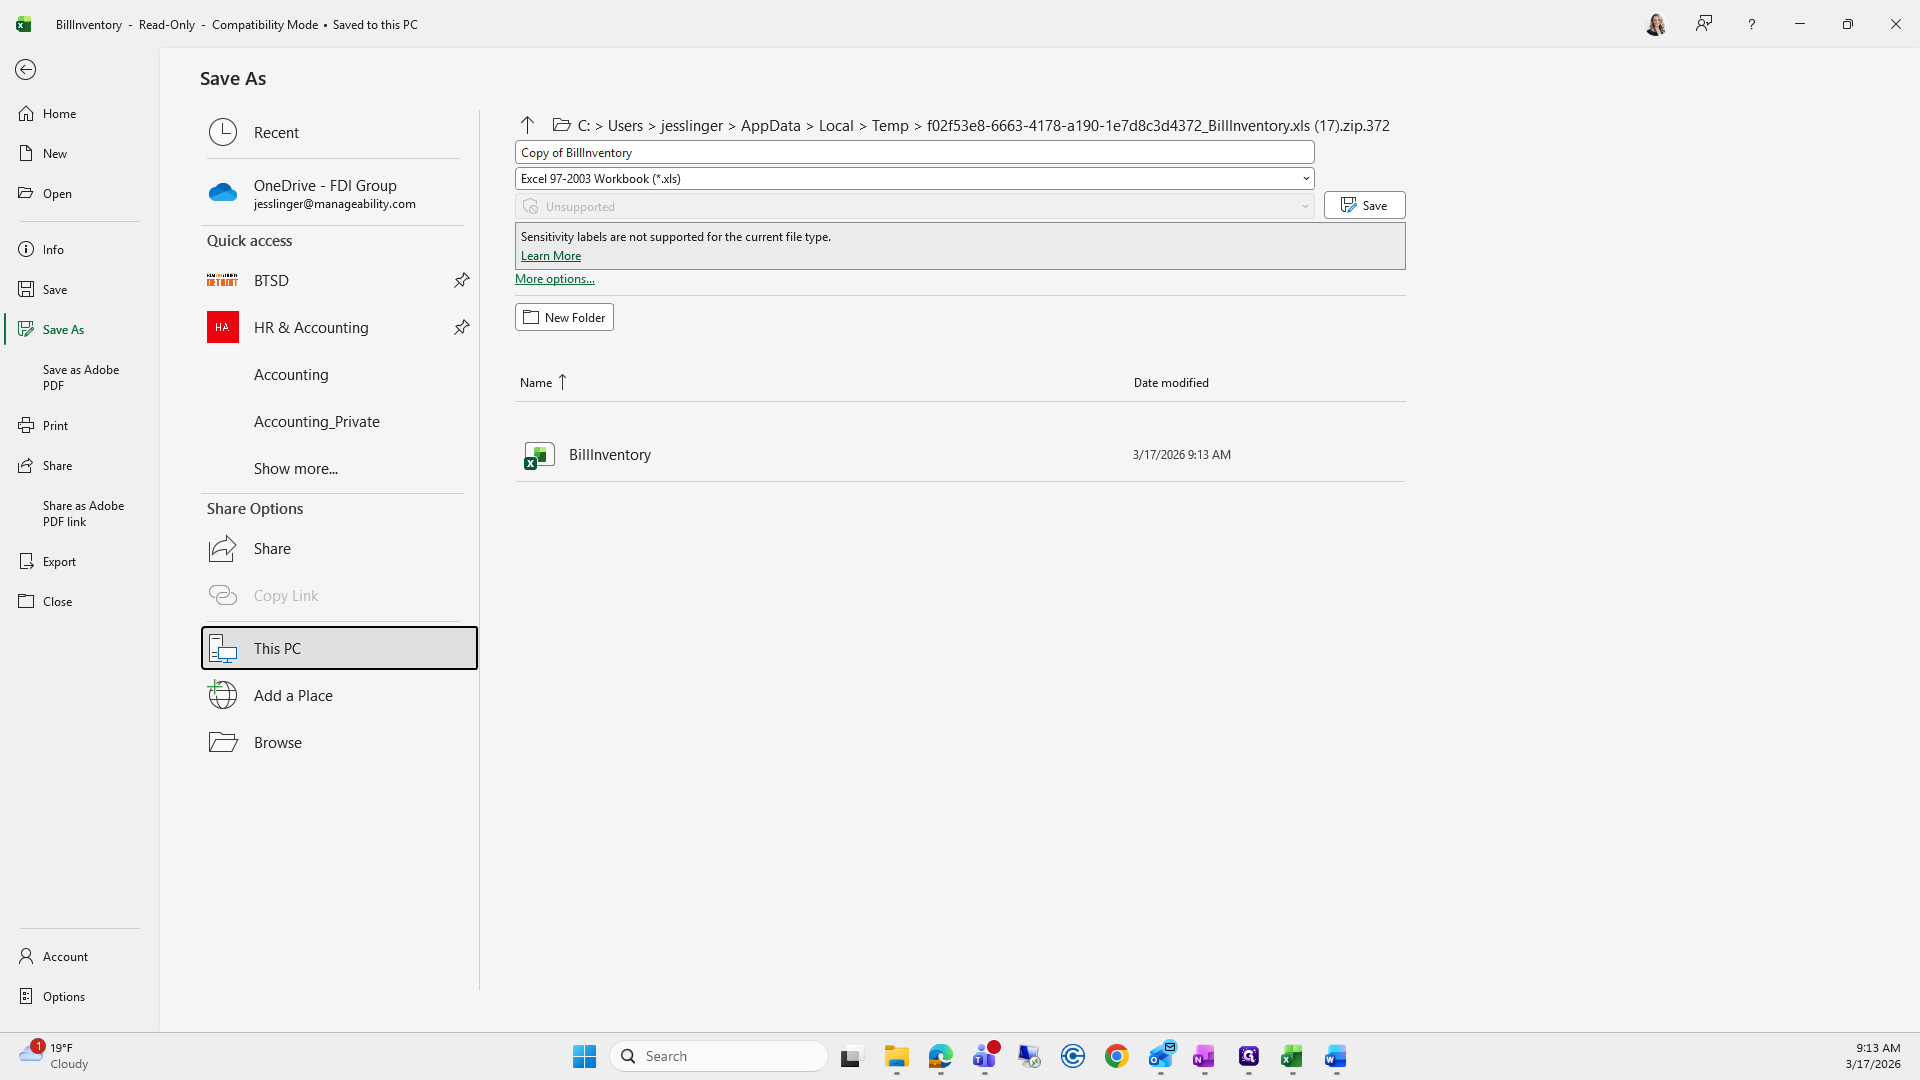The width and height of the screenshot is (1920, 1080).
Task: Open the Export menu item
Action: click(x=59, y=562)
